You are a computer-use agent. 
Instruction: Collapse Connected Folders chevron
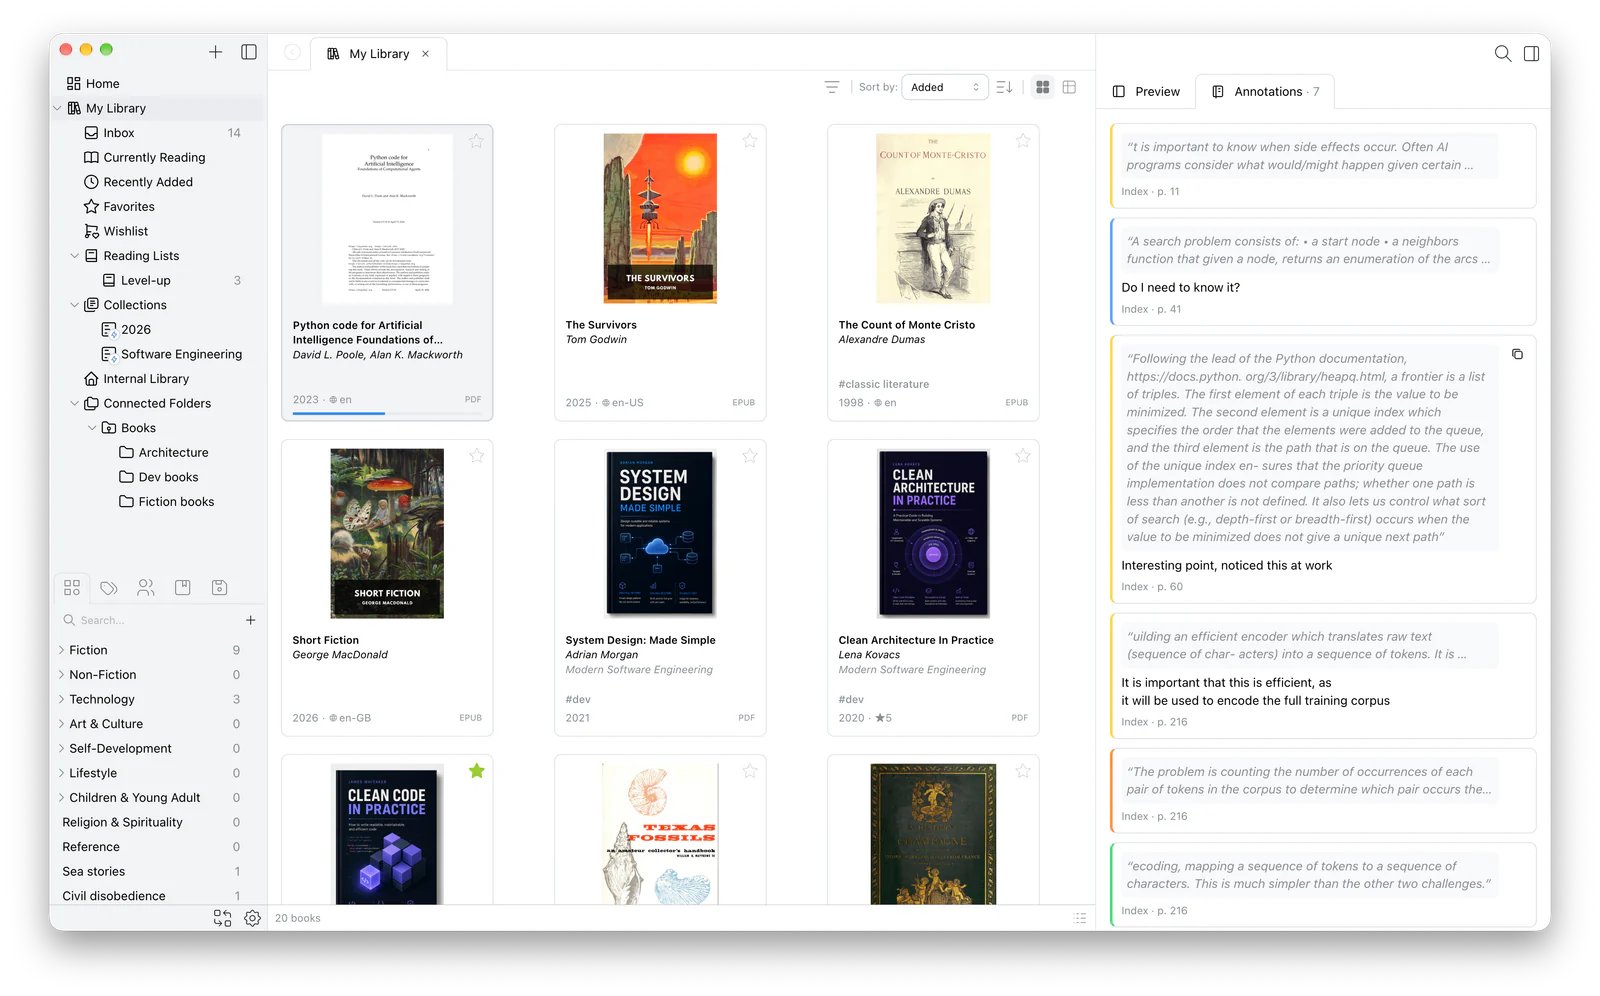pos(74,404)
